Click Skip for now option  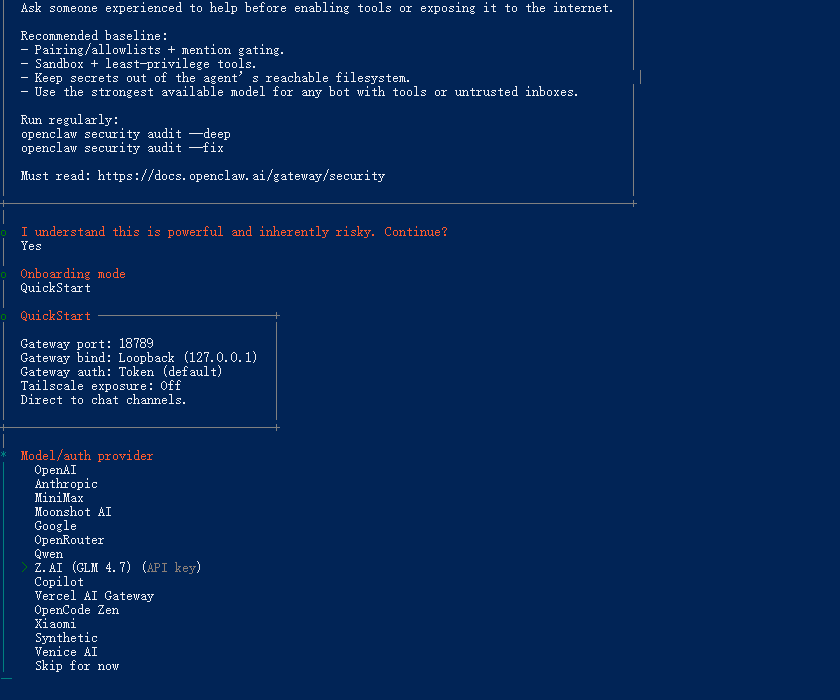77,666
